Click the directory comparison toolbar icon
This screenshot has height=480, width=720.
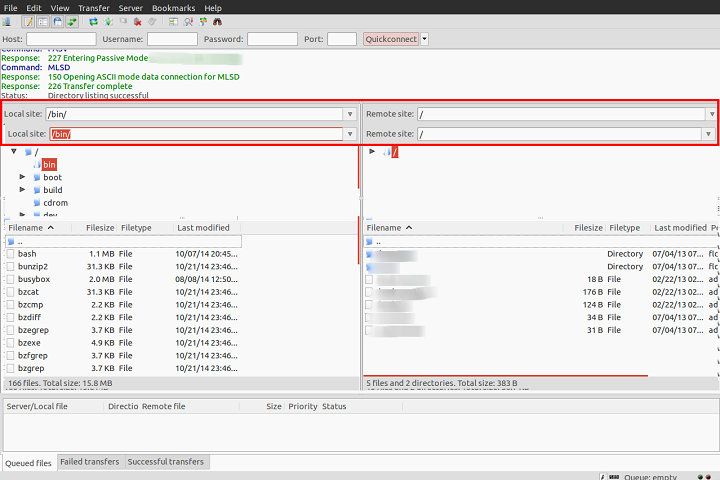coord(188,21)
